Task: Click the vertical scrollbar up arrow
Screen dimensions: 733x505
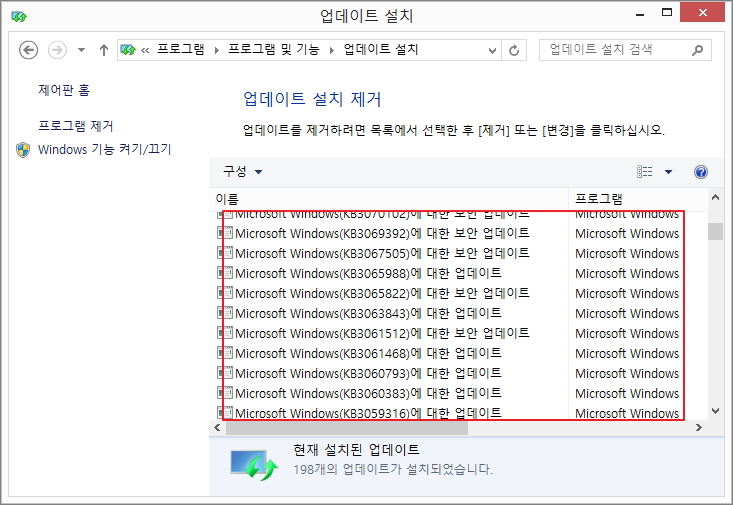Action: pyautogui.click(x=715, y=197)
